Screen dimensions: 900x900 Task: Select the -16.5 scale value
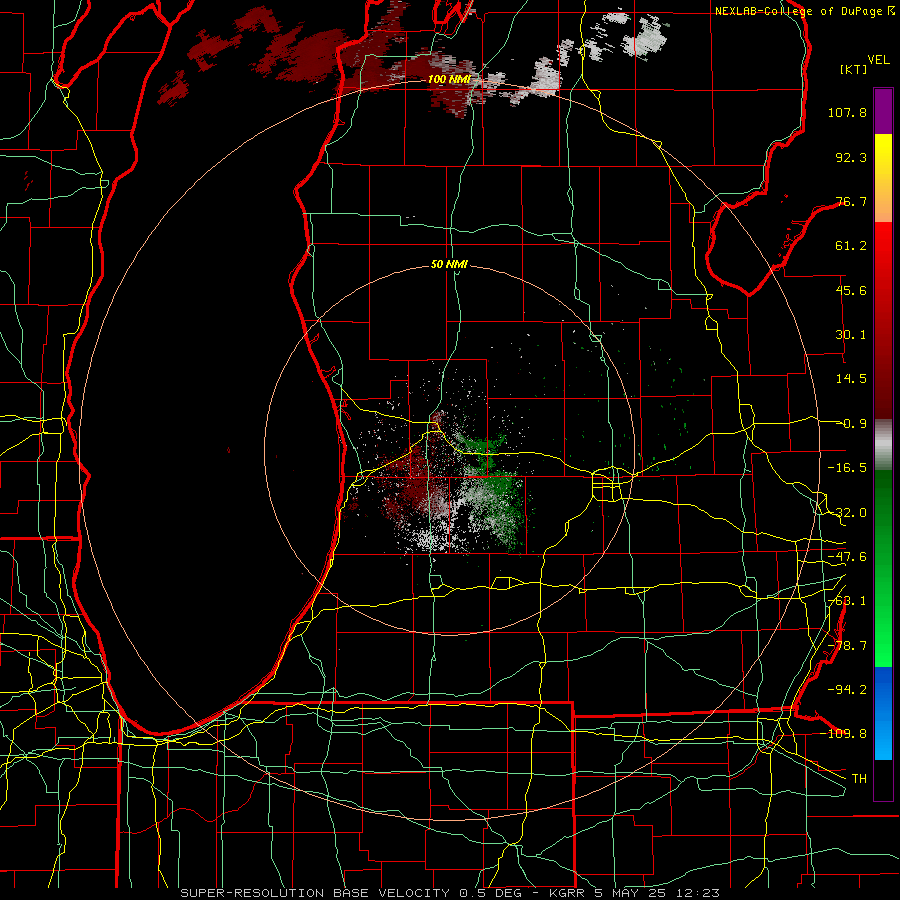coord(847,468)
